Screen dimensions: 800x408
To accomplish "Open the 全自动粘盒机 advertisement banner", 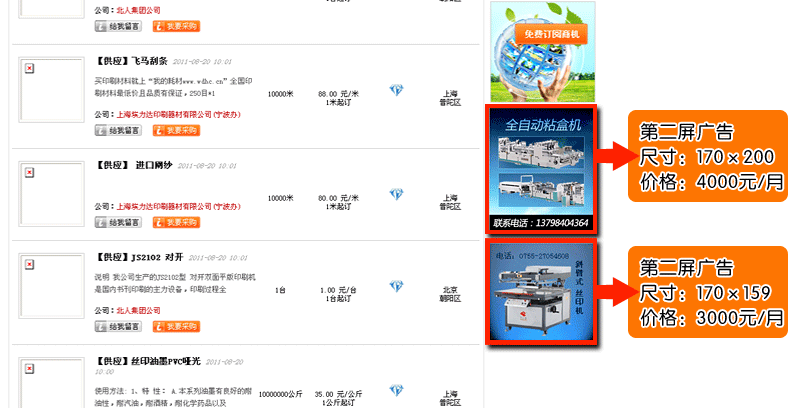I will (x=541, y=169).
